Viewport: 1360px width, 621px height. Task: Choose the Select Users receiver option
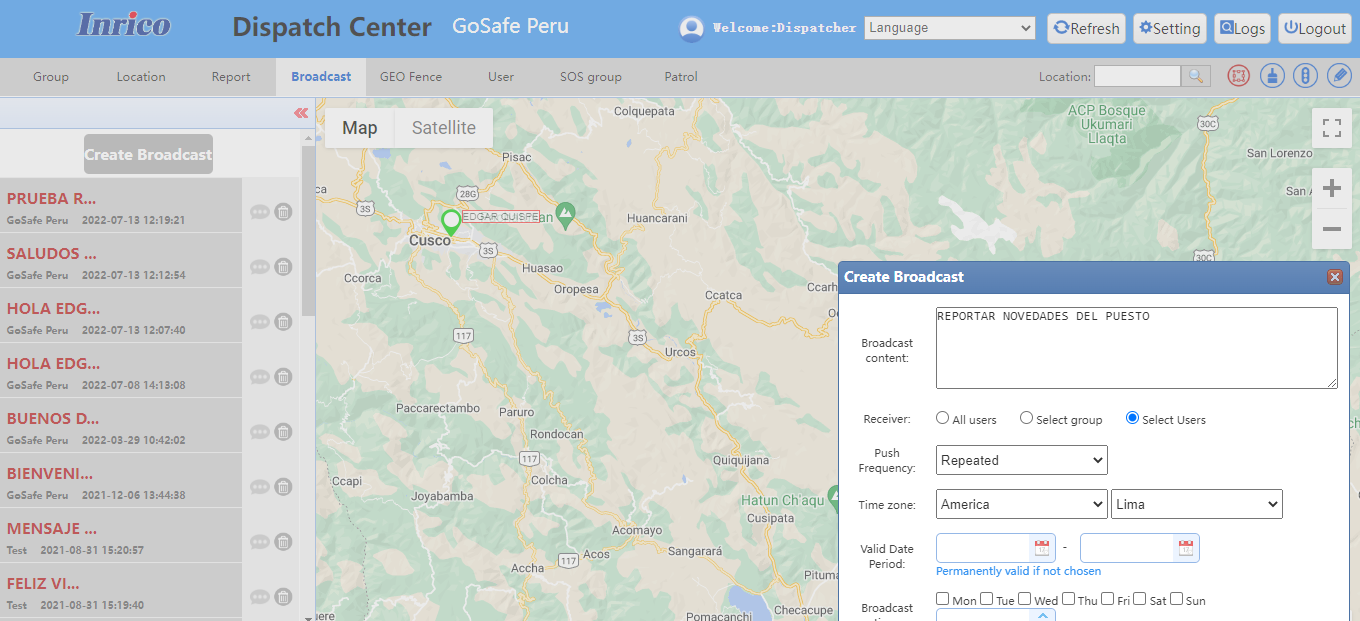point(1132,418)
